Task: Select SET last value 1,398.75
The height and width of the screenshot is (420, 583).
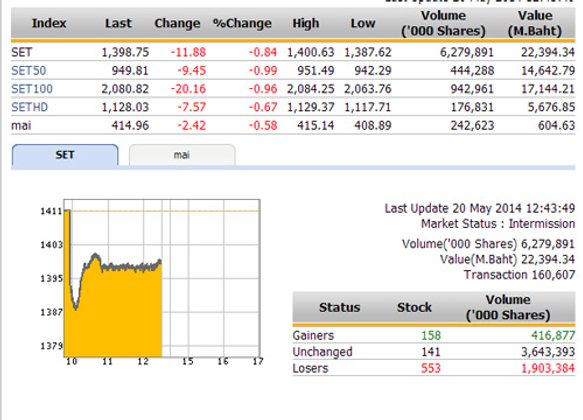Action: point(125,52)
